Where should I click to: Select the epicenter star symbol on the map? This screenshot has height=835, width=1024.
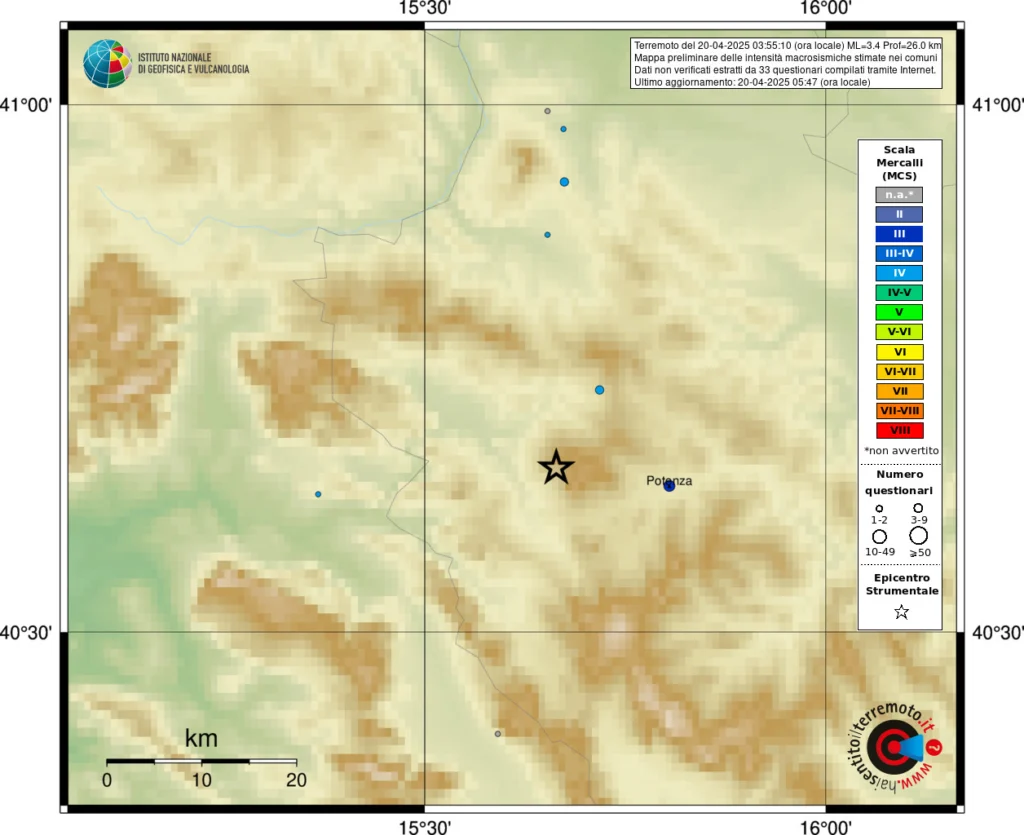click(x=556, y=466)
